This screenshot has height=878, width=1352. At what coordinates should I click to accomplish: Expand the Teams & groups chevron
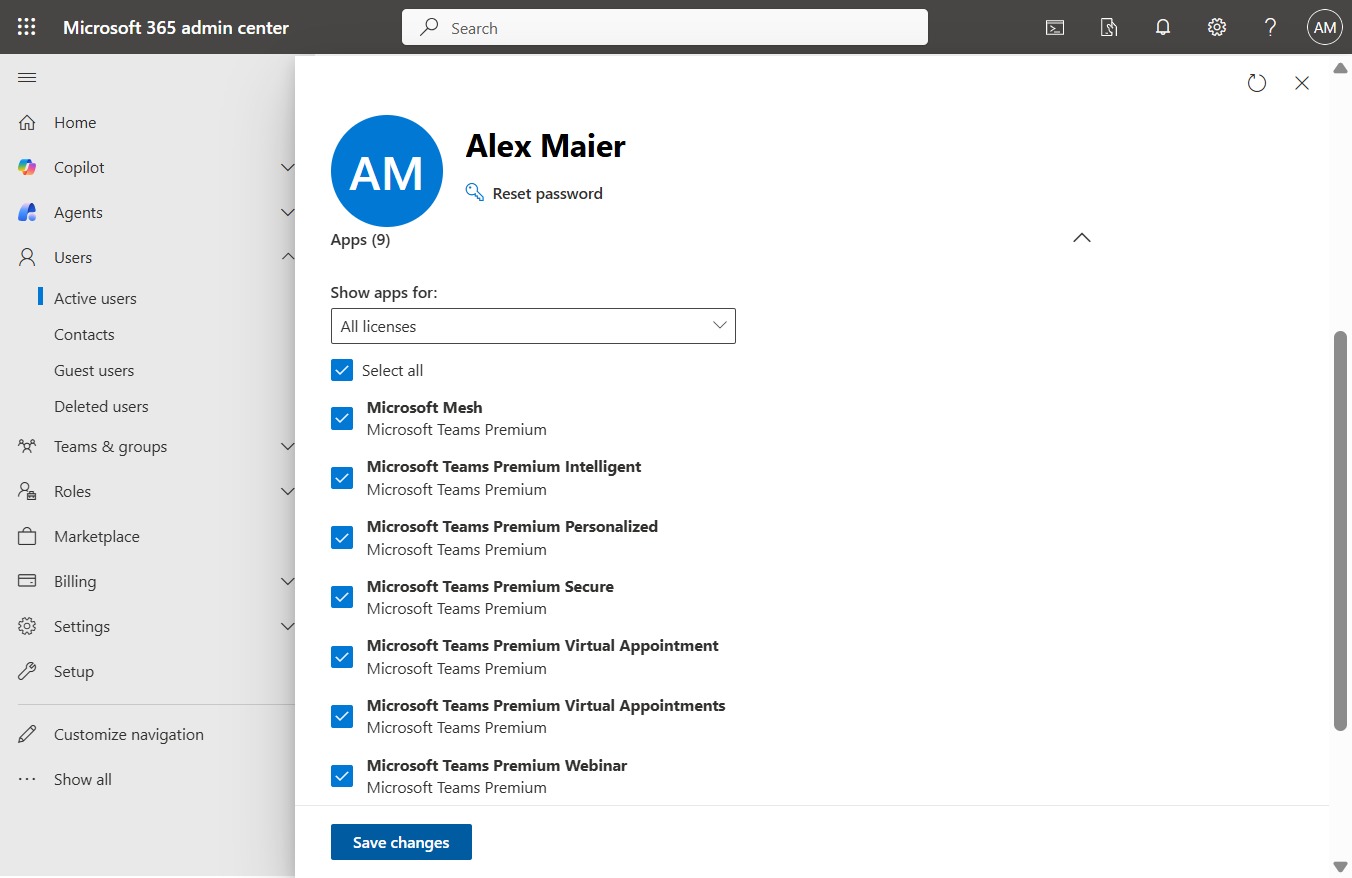(x=287, y=446)
